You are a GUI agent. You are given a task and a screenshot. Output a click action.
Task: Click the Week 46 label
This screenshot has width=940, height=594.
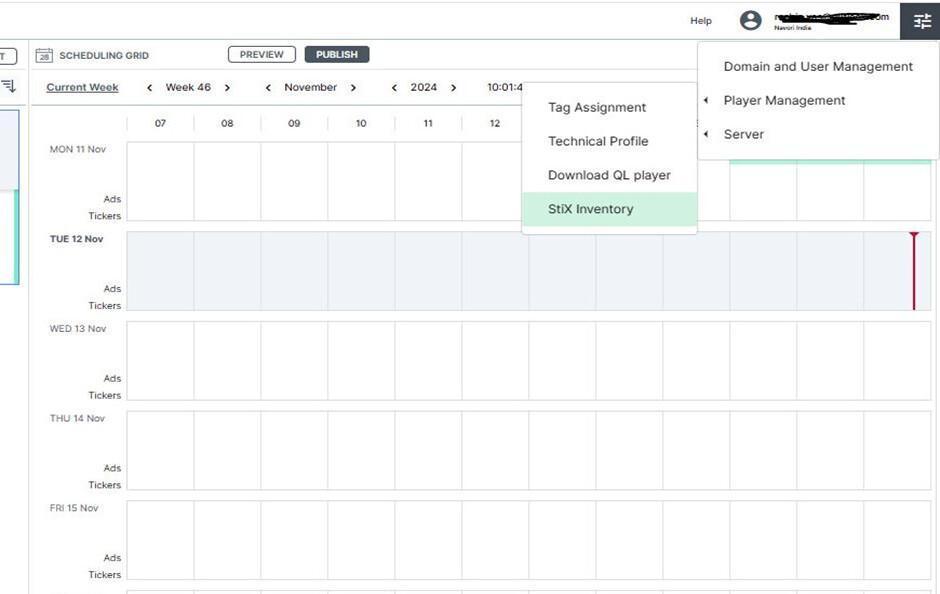pos(188,88)
